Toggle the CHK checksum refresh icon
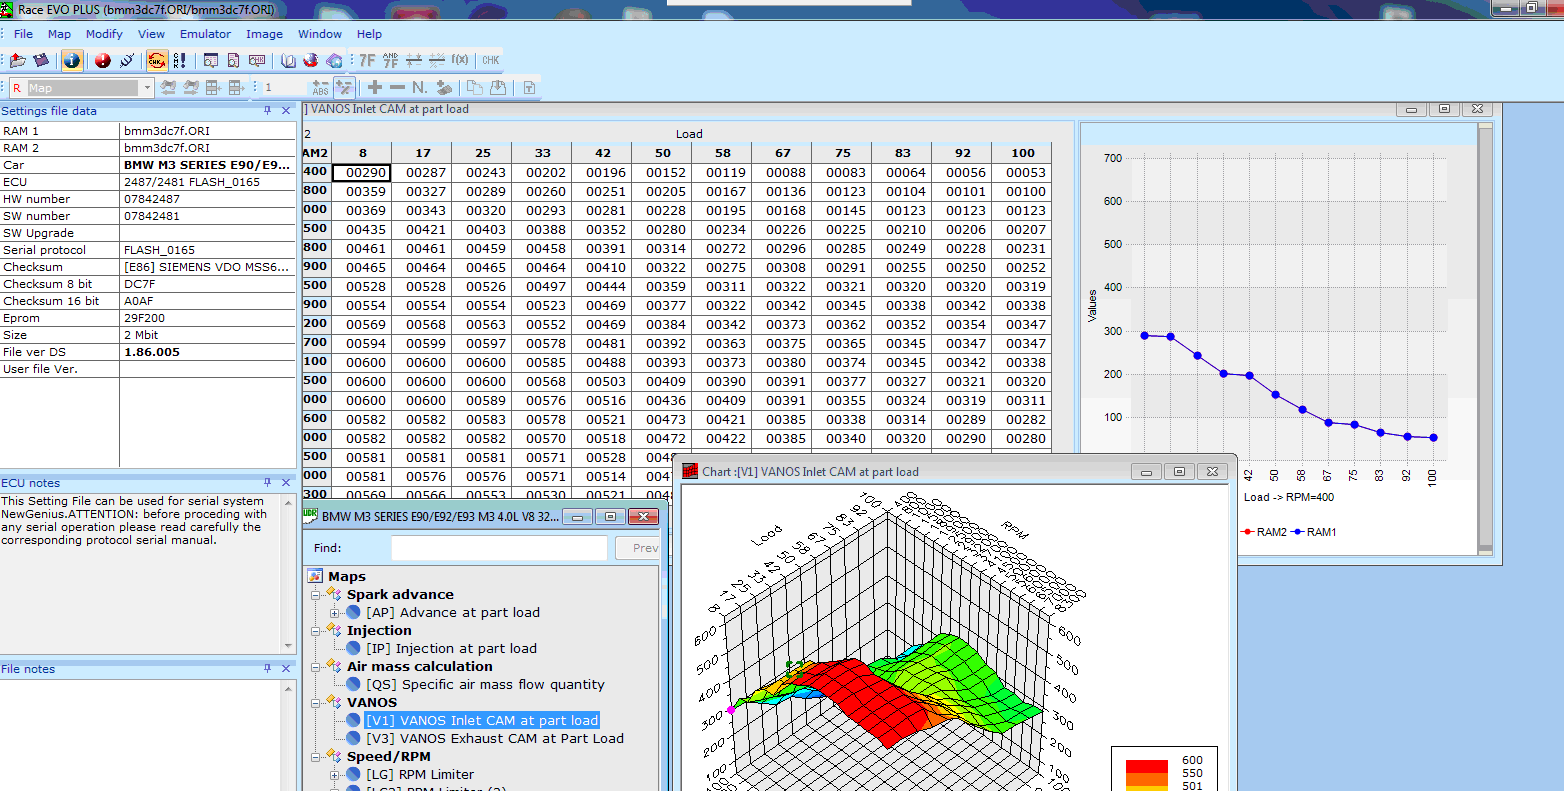The width and height of the screenshot is (1565, 791). pos(157,60)
